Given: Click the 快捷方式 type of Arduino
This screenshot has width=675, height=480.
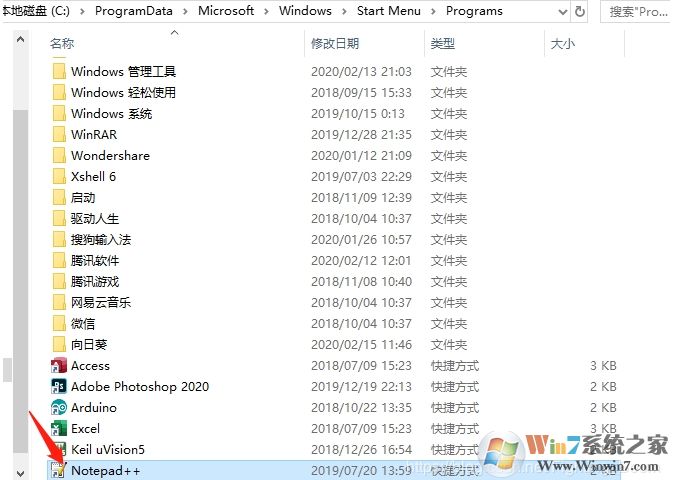Looking at the screenshot, I should (x=455, y=408).
